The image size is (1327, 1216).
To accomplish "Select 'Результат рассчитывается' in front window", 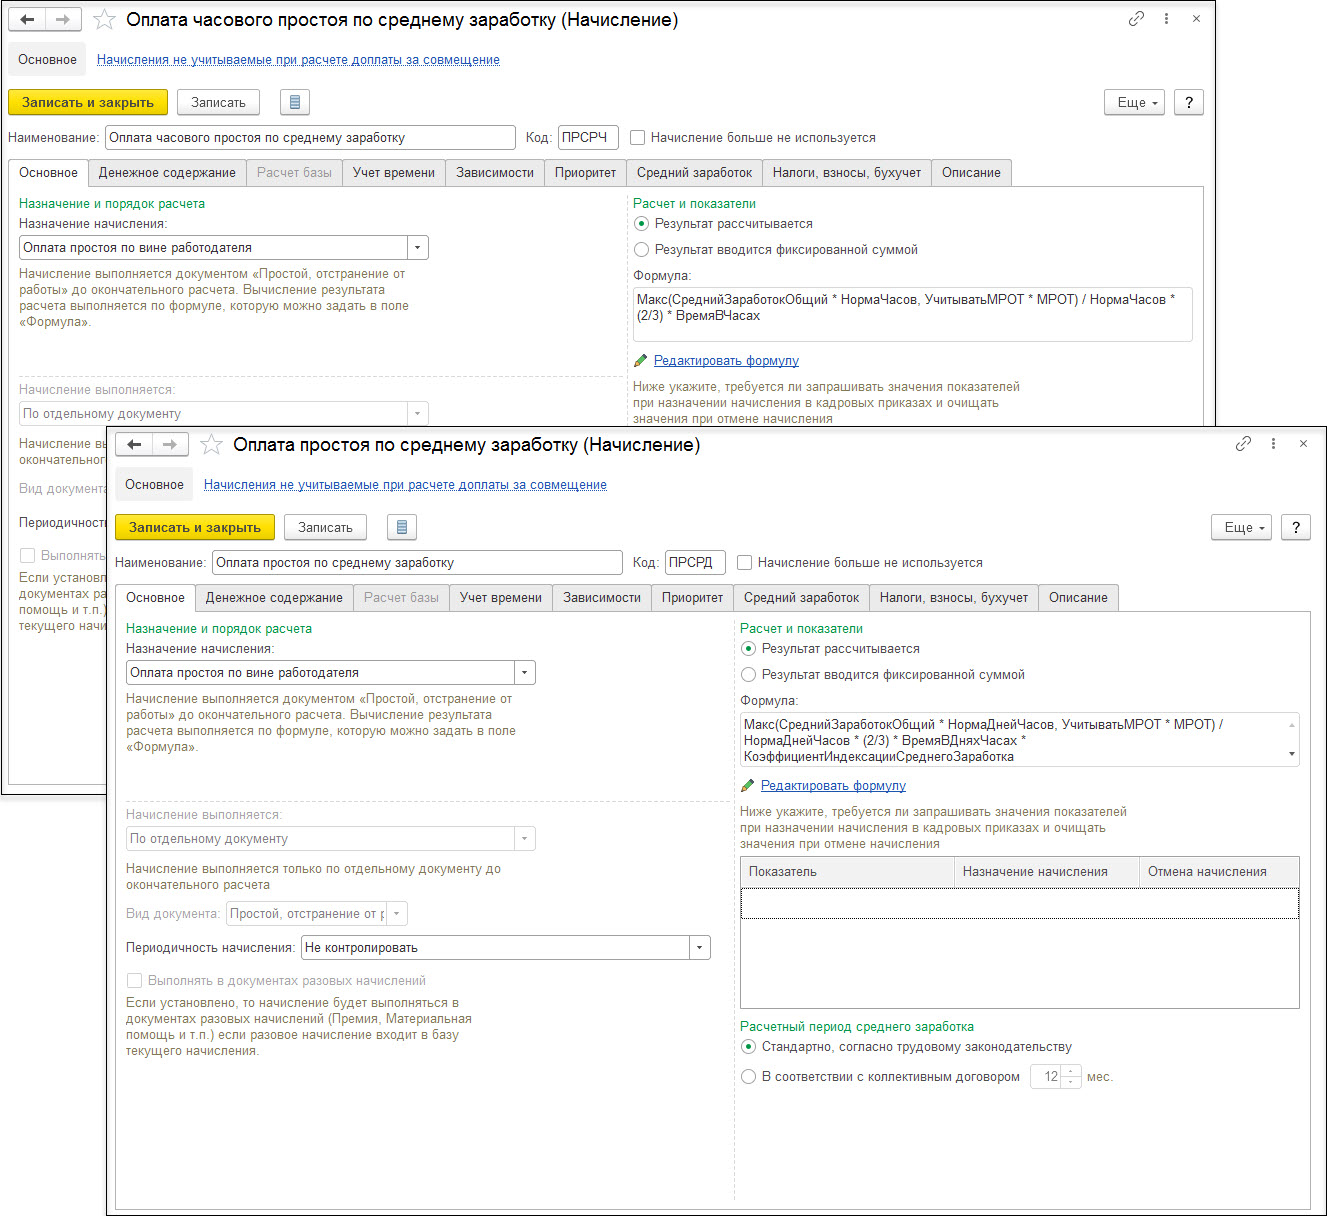I will (748, 649).
